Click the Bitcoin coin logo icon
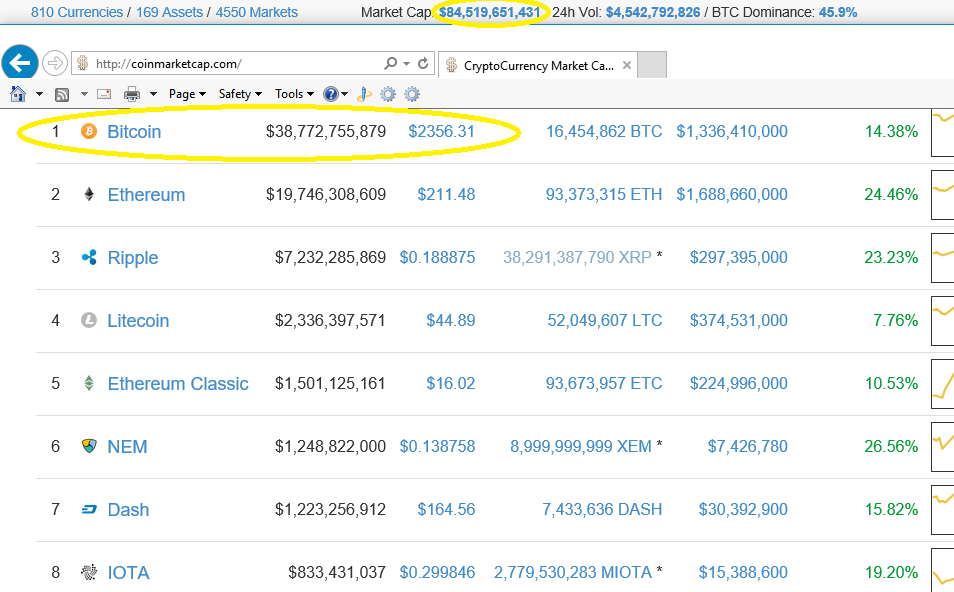 89,131
